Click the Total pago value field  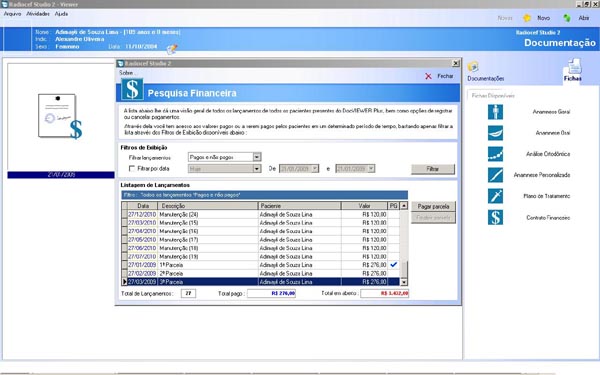coord(271,293)
